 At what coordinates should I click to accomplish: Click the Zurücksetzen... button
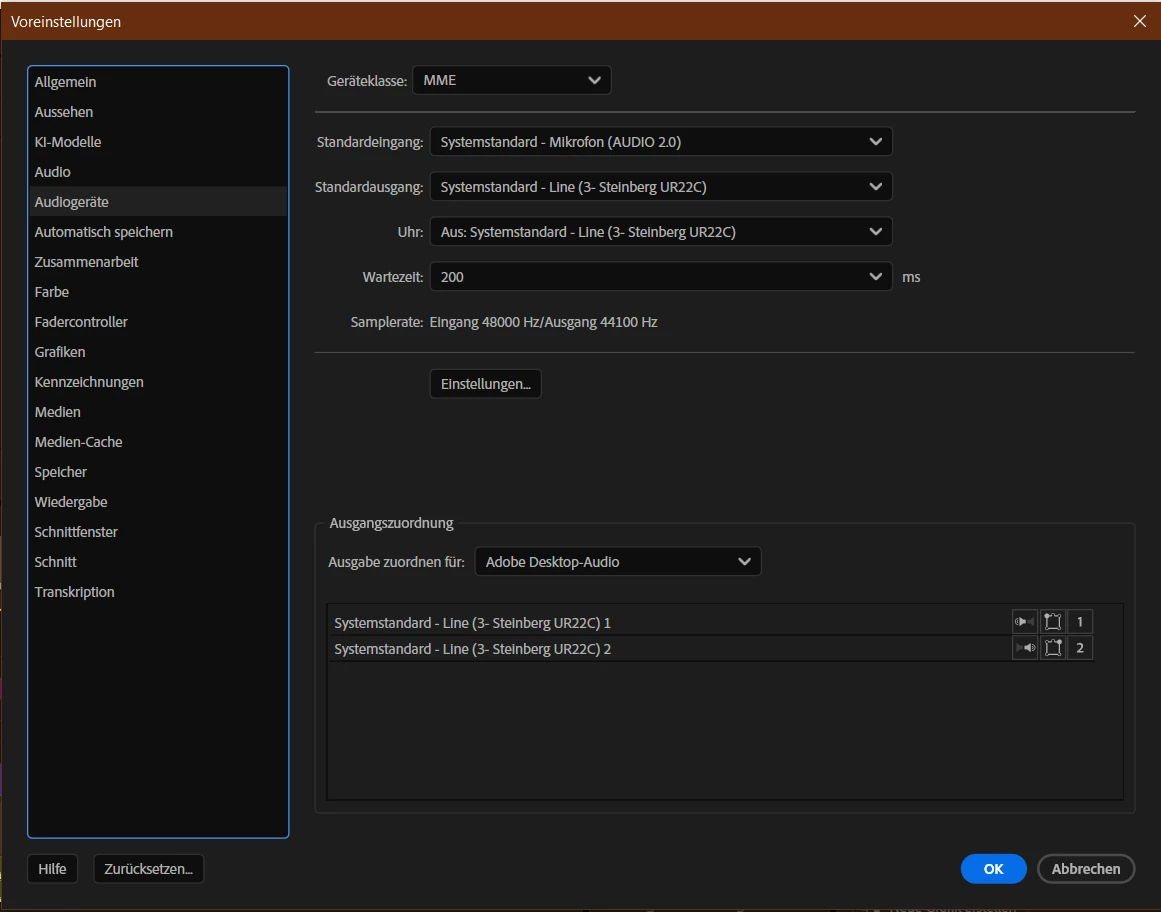coord(149,869)
